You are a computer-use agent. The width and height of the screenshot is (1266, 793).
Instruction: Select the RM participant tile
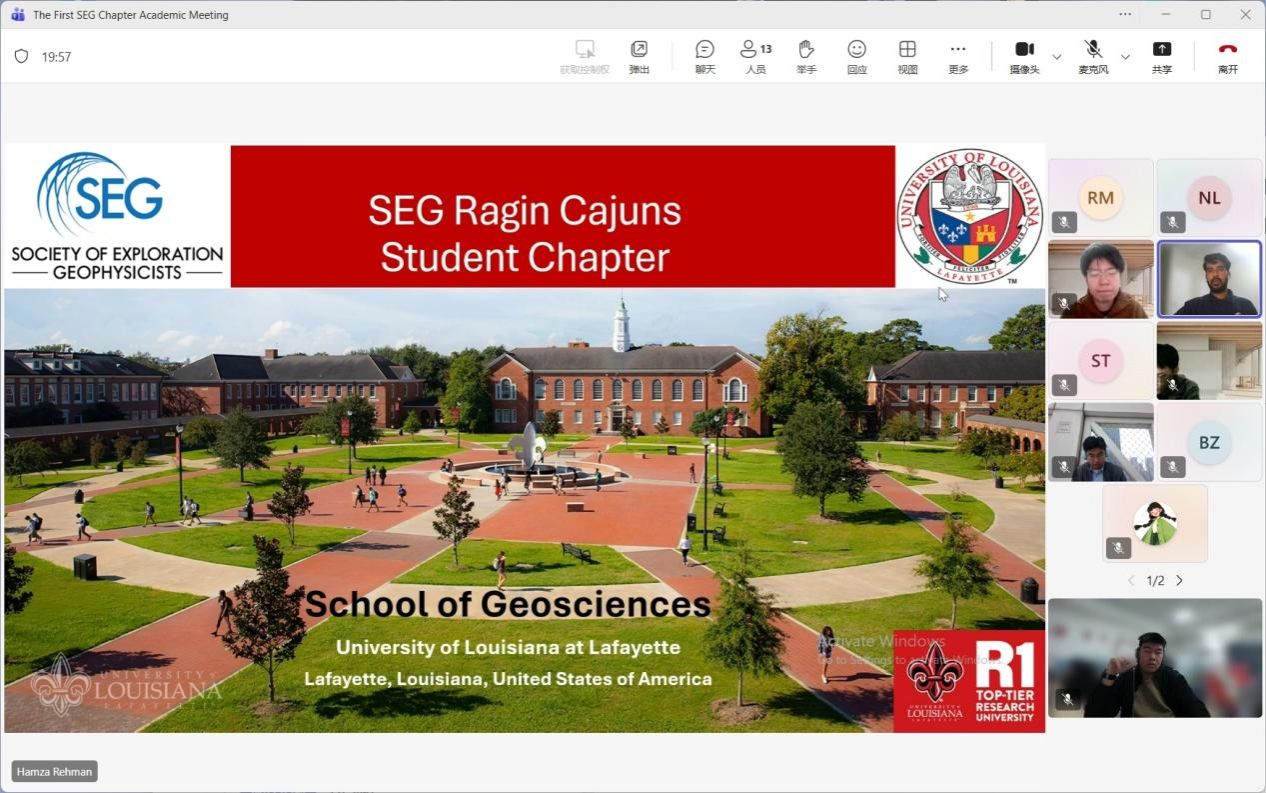[x=1100, y=198]
